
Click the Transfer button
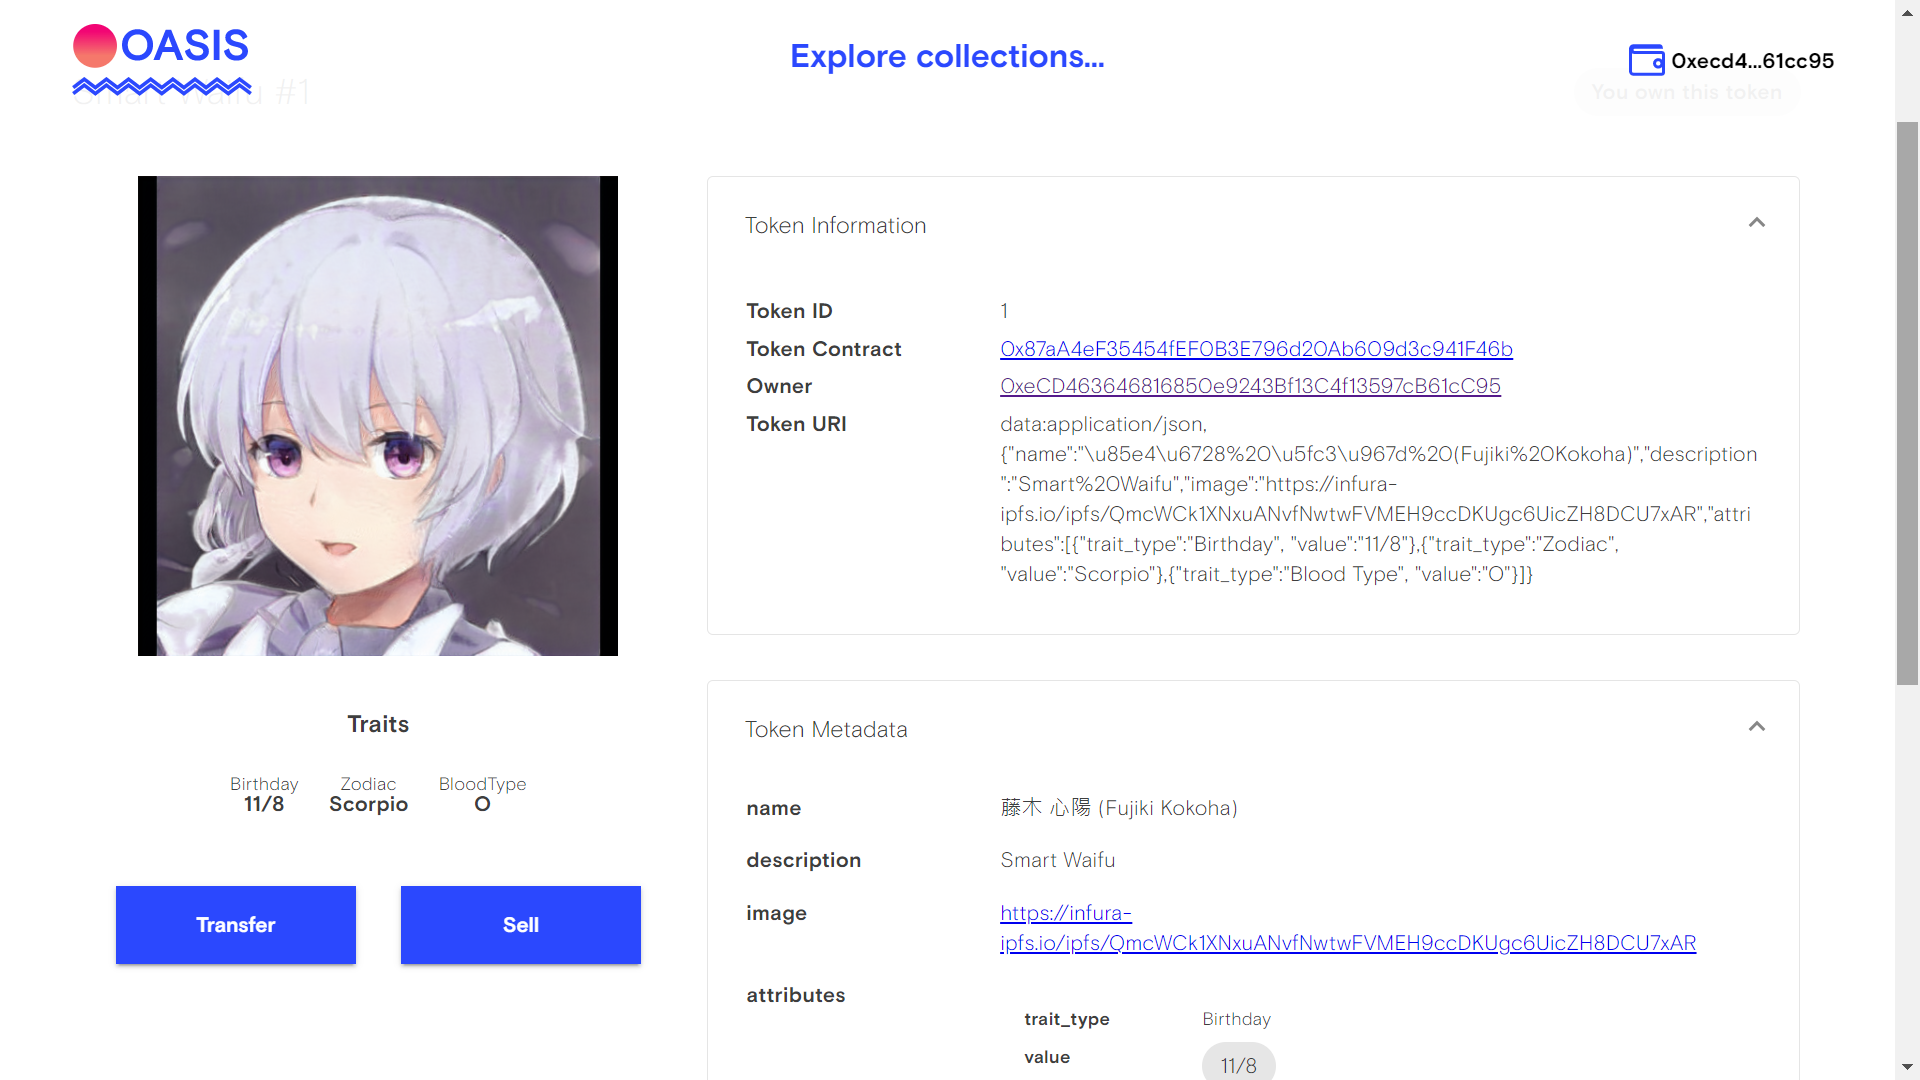[236, 925]
